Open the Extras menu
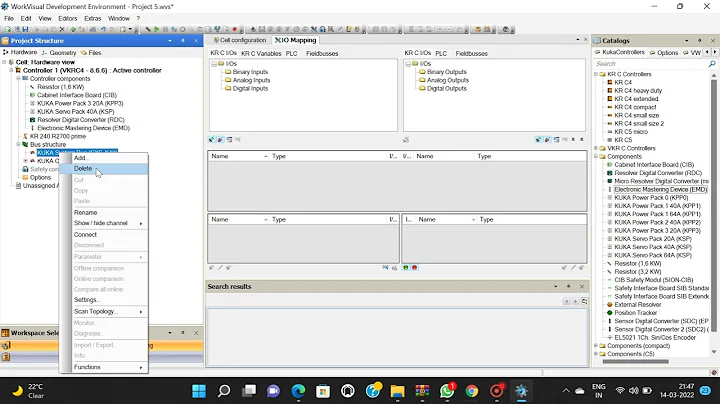Viewport: 720px width, 404px height. coord(92,18)
